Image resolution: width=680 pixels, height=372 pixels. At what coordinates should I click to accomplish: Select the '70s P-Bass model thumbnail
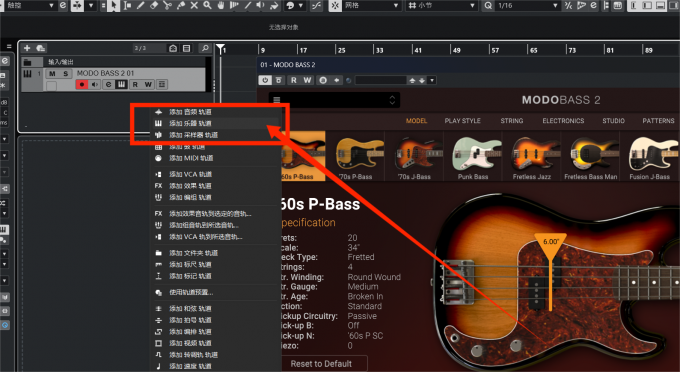point(355,157)
